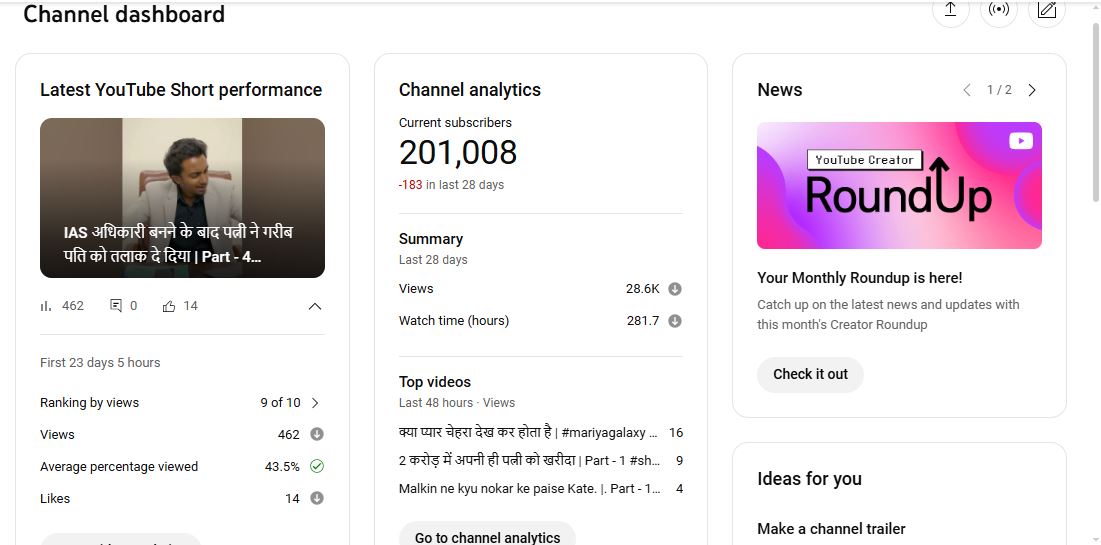Click 'Your Monthly Roundup is here!' headline

tap(859, 278)
